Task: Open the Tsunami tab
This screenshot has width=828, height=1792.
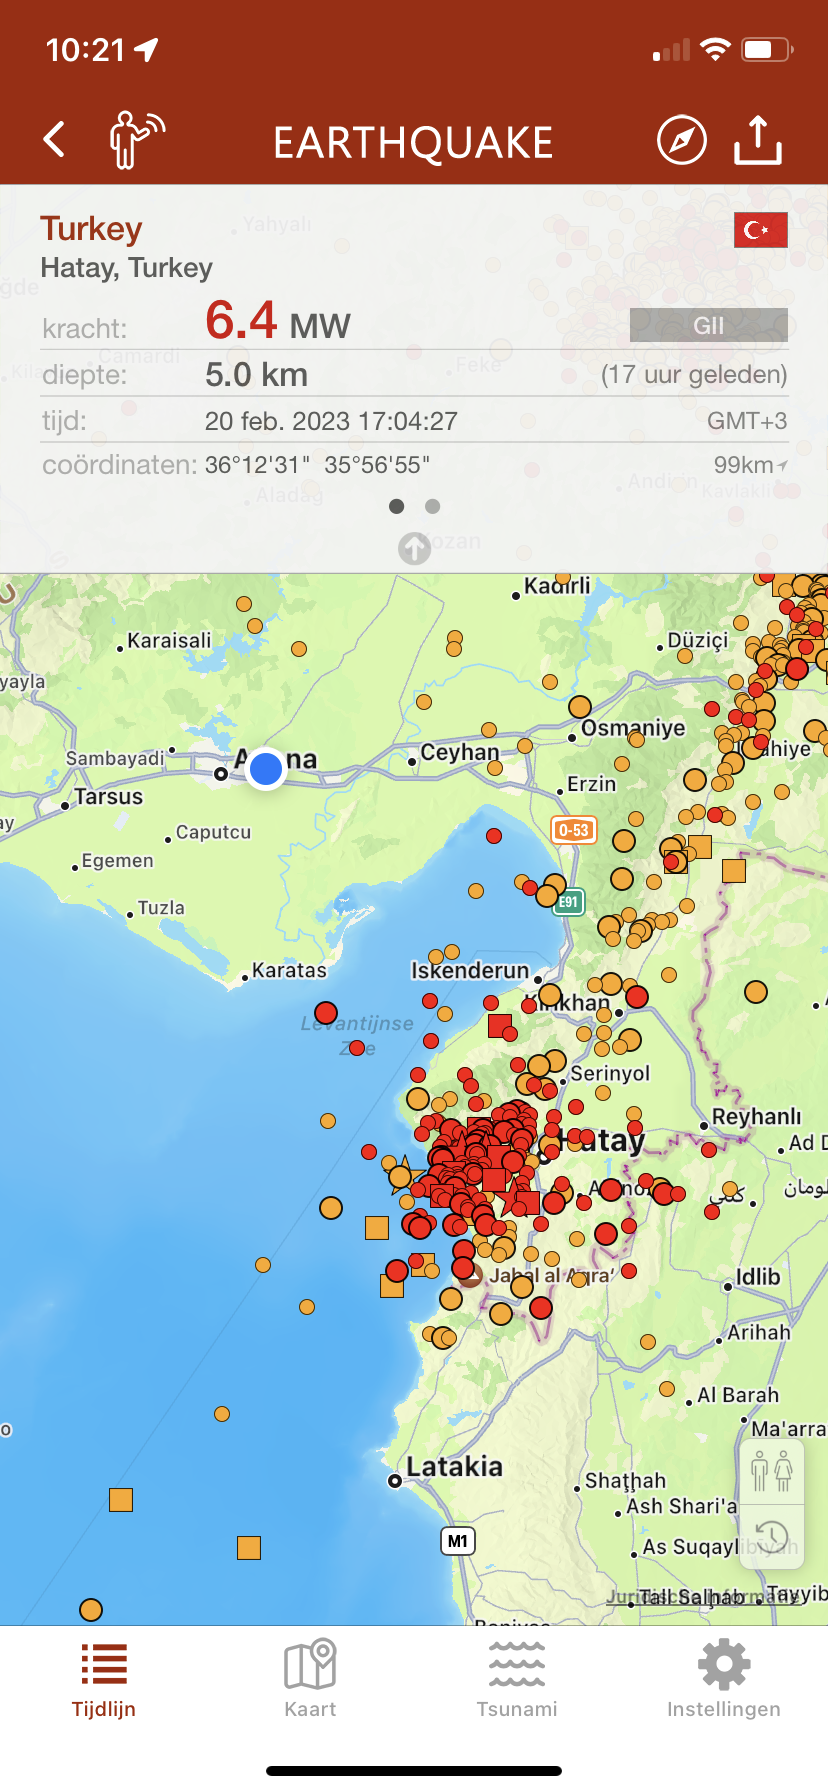Action: [517, 1680]
